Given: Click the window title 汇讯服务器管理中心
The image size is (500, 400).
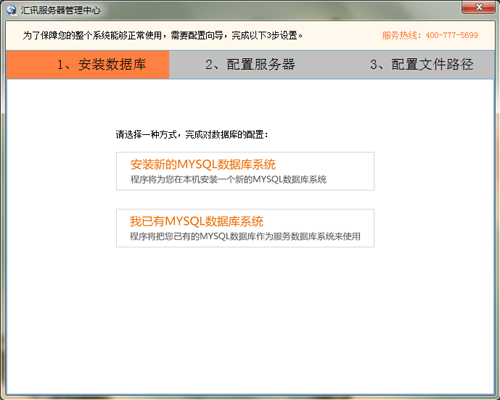Looking at the screenshot, I should pyautogui.click(x=60, y=10).
